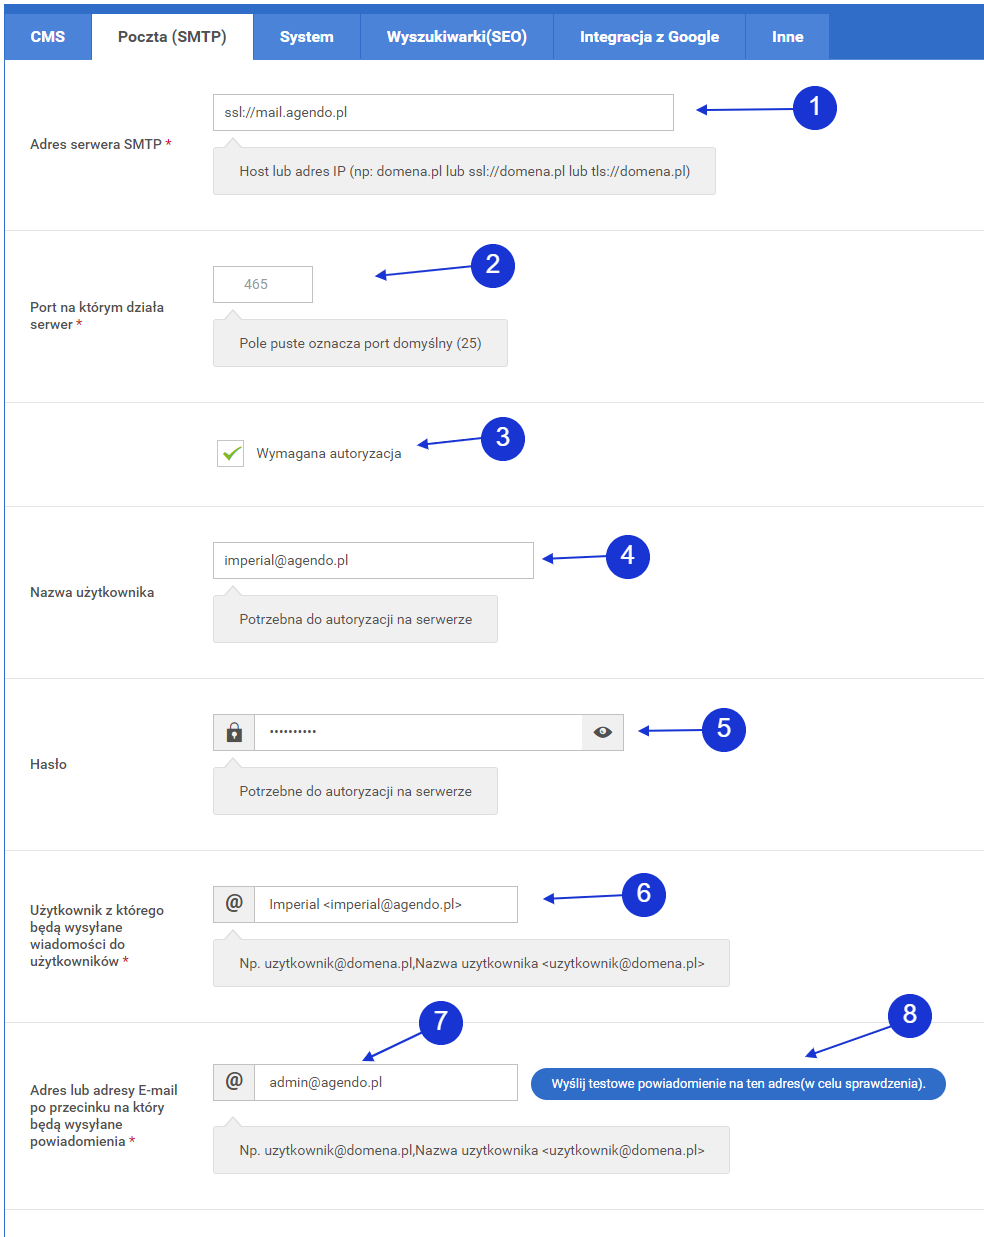Open the Wyszukiwarki(SEO) tab

click(456, 37)
